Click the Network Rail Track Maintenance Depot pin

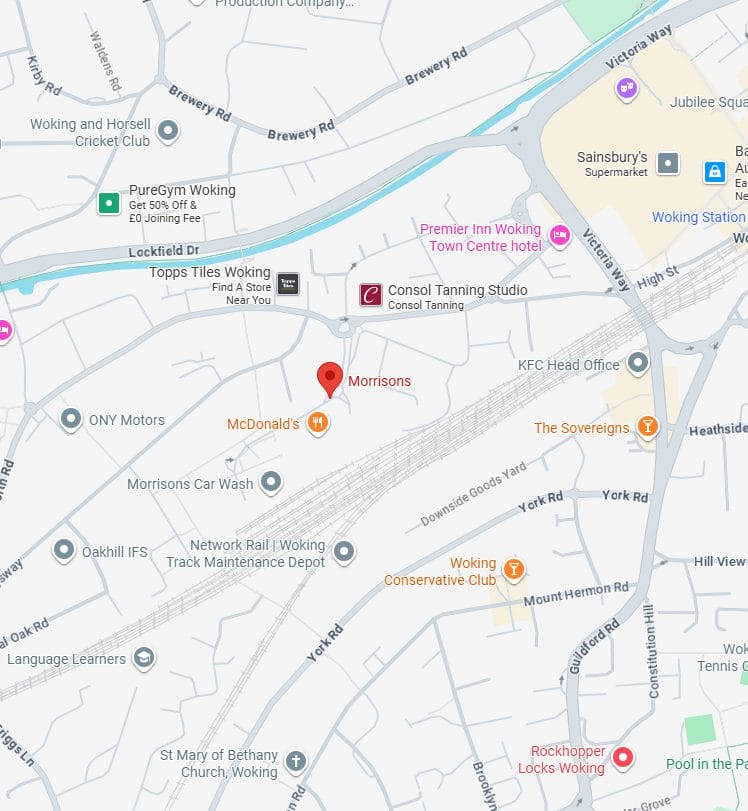(344, 552)
